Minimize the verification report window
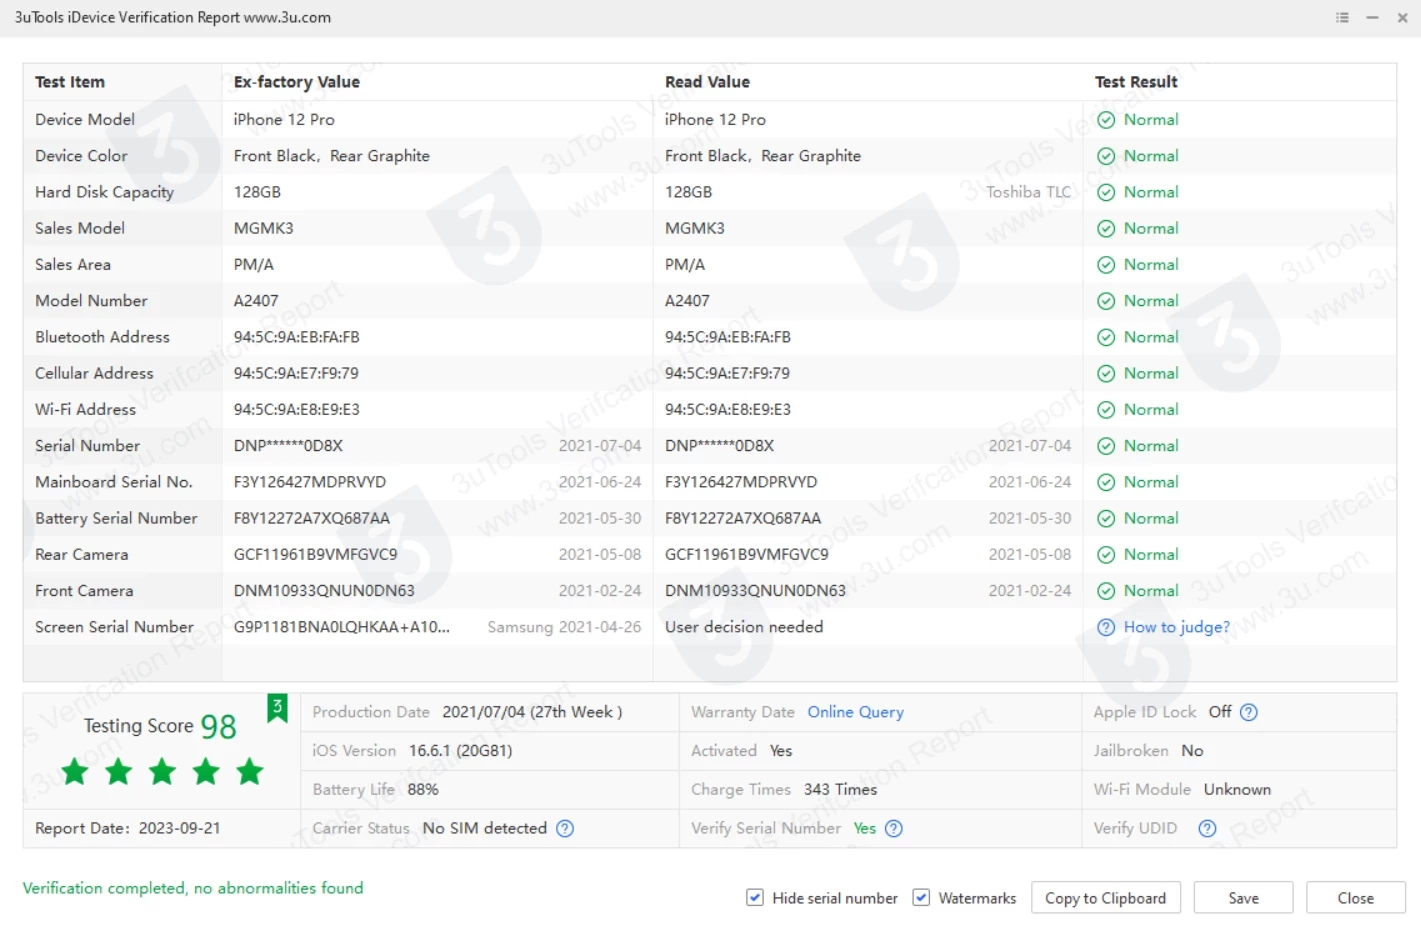Screen dimensions: 1421x932 (1372, 18)
